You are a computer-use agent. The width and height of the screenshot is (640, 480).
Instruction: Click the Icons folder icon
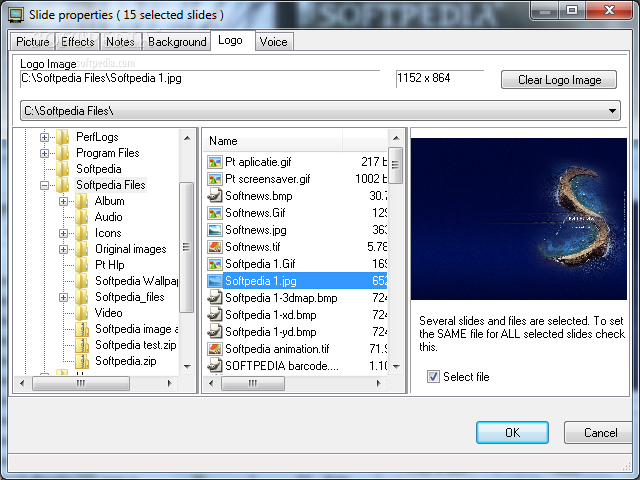(81, 233)
